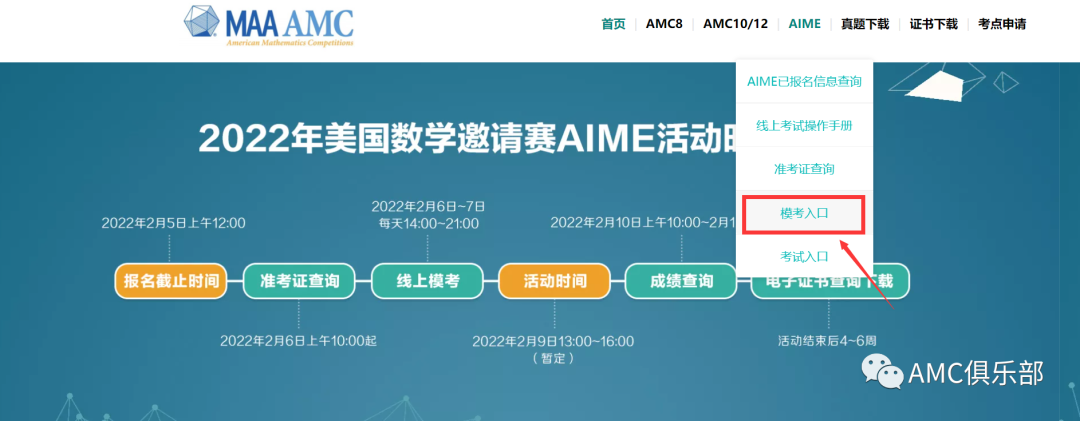This screenshot has width=1080, height=421.
Task: Open the AIME nav menu
Action: click(804, 24)
